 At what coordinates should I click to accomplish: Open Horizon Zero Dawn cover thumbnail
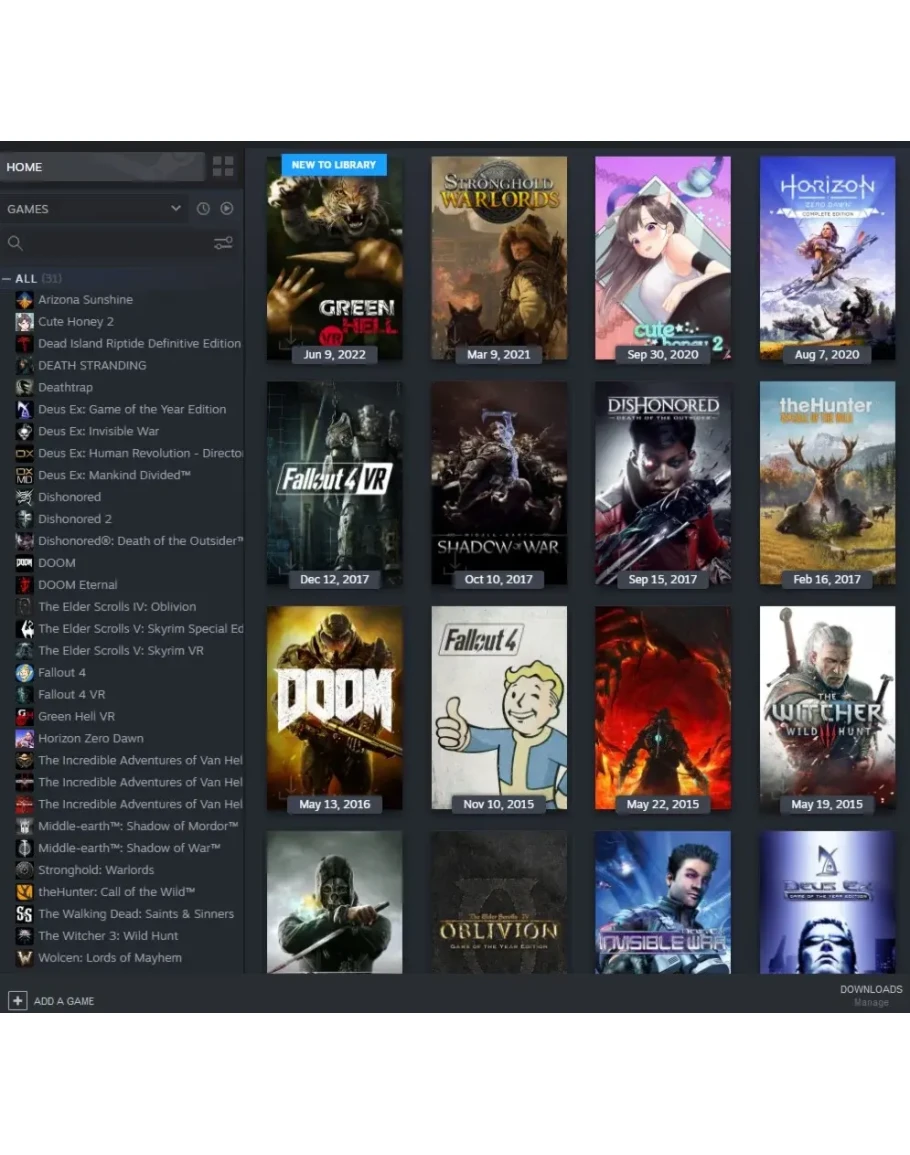(827, 258)
